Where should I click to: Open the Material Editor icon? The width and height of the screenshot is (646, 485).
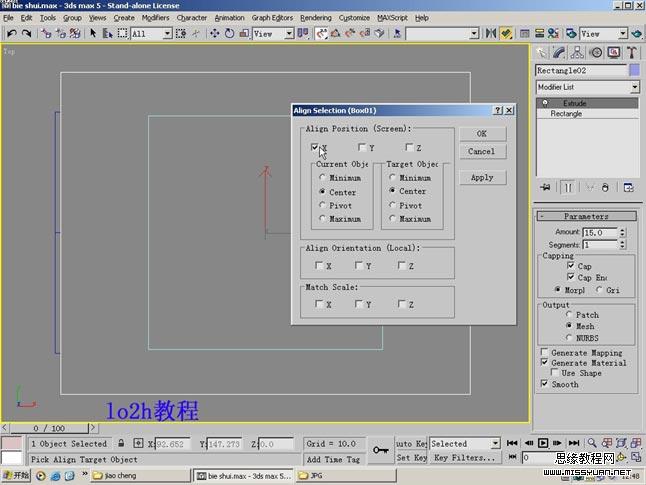click(553, 33)
